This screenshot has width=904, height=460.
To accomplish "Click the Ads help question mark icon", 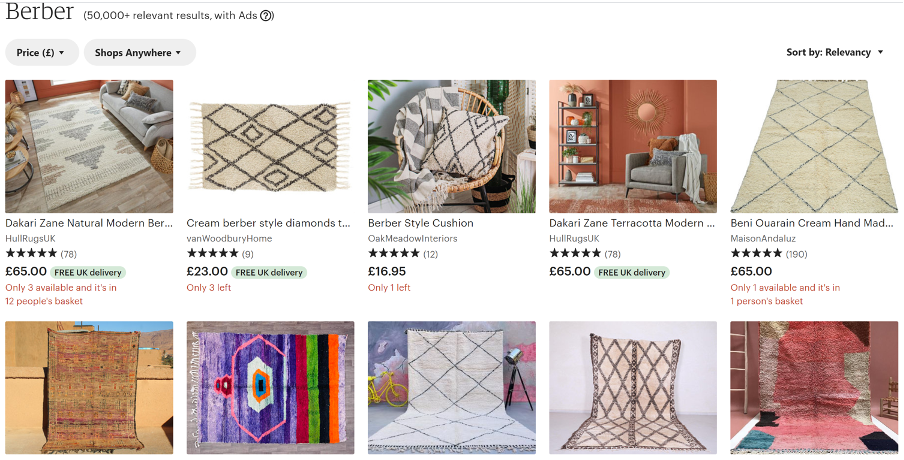I will point(267,16).
